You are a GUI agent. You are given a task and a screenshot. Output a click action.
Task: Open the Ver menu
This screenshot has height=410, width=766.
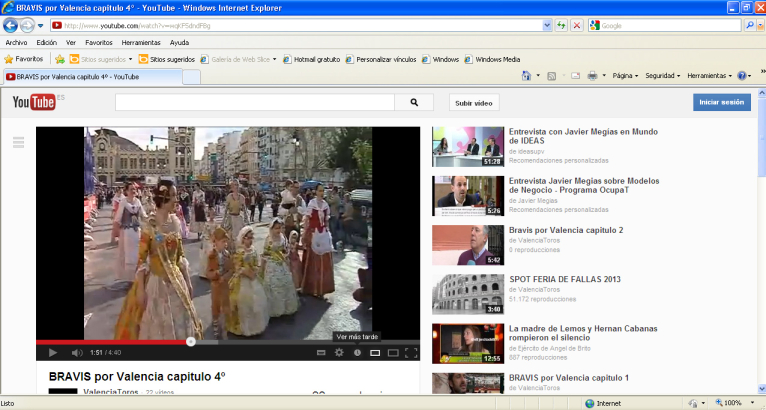[x=71, y=43]
